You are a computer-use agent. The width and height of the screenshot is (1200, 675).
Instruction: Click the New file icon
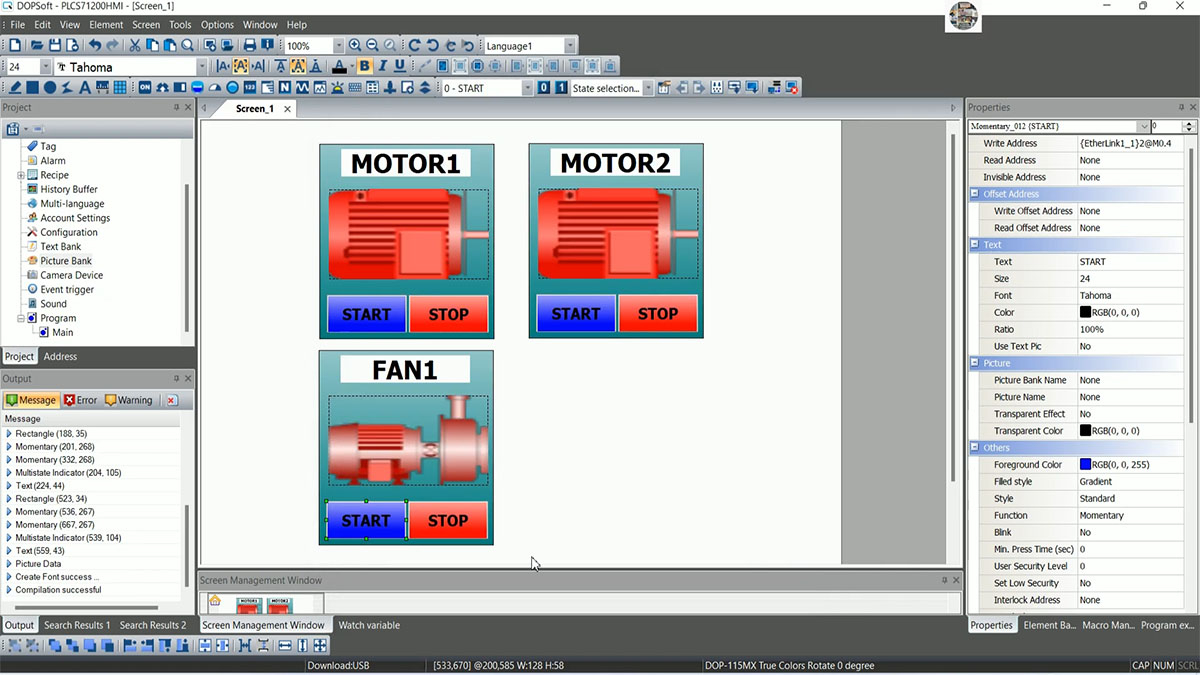pos(15,45)
